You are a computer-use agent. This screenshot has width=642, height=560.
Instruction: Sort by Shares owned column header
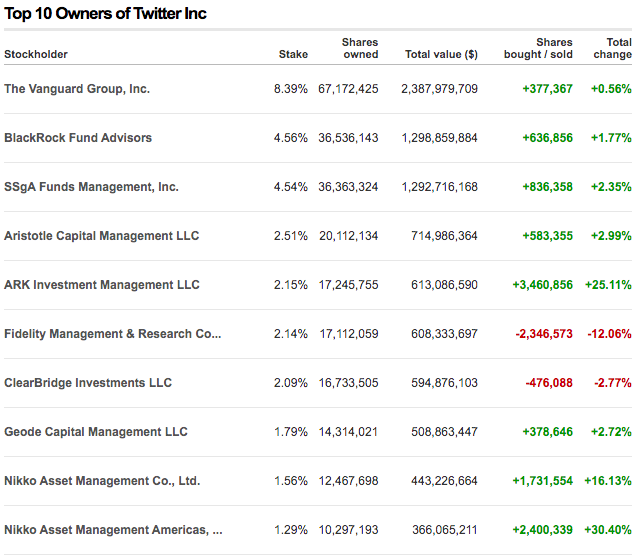tap(359, 48)
